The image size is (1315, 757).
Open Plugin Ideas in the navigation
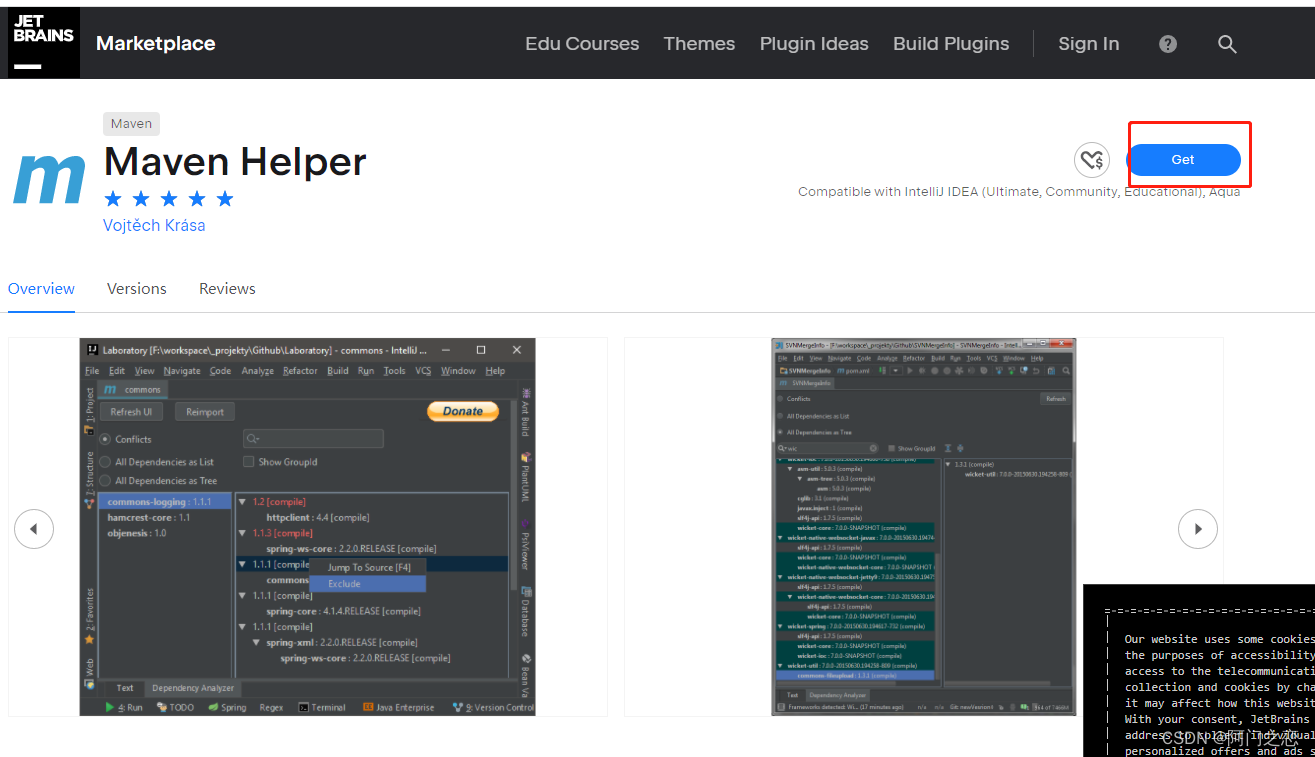tap(814, 44)
